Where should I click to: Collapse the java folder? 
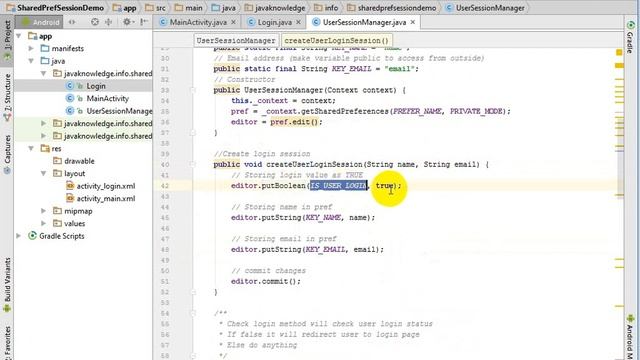[31, 61]
